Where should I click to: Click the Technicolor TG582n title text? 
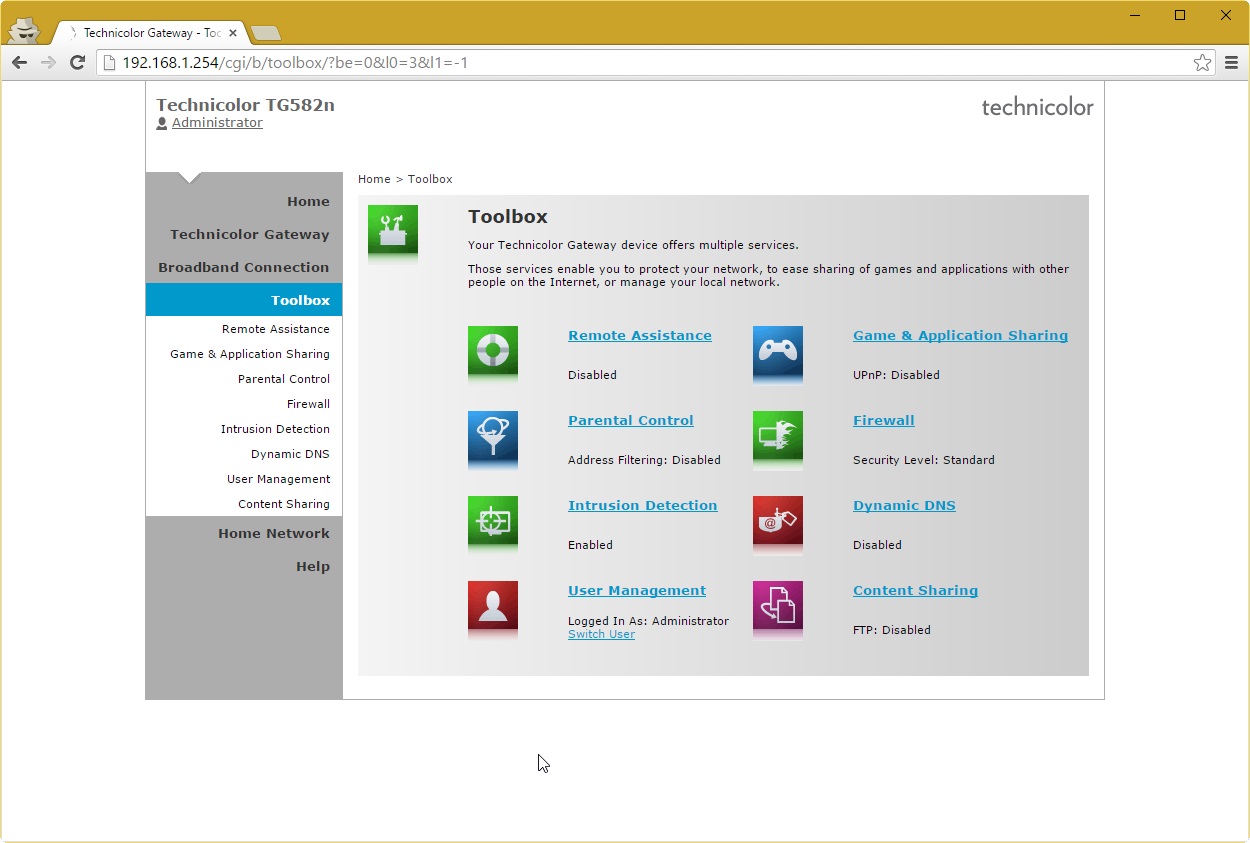click(x=245, y=105)
